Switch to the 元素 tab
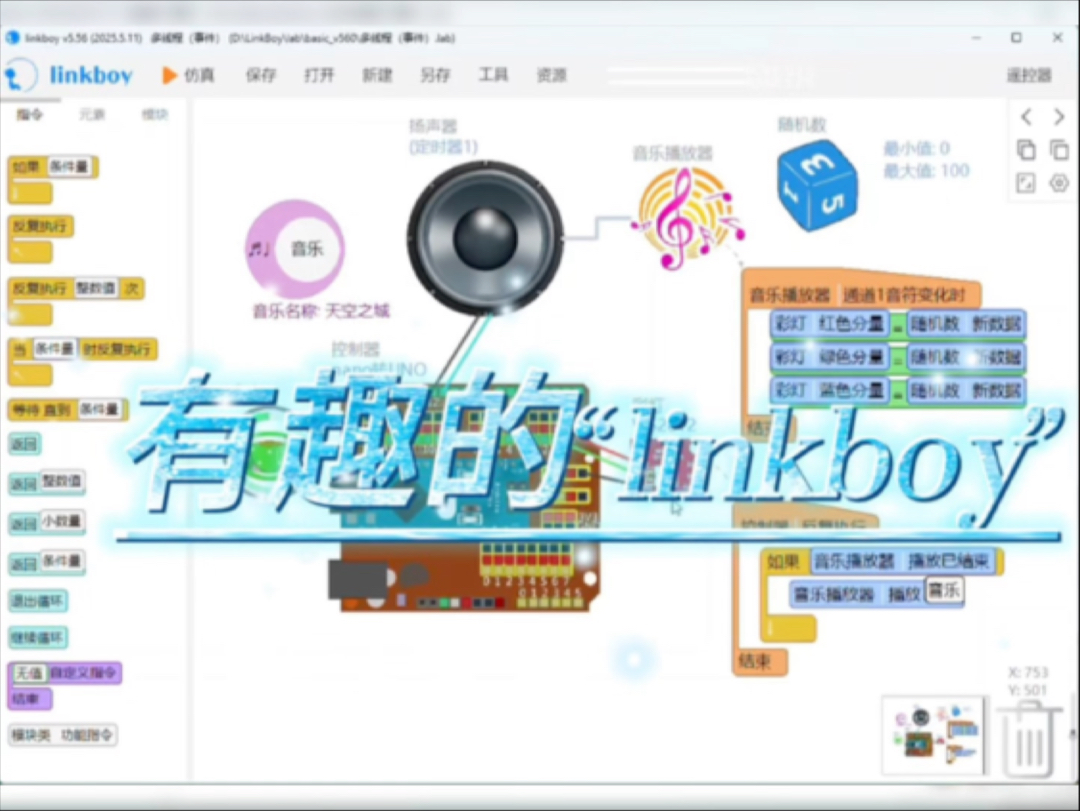The image size is (1080, 811). pos(92,114)
